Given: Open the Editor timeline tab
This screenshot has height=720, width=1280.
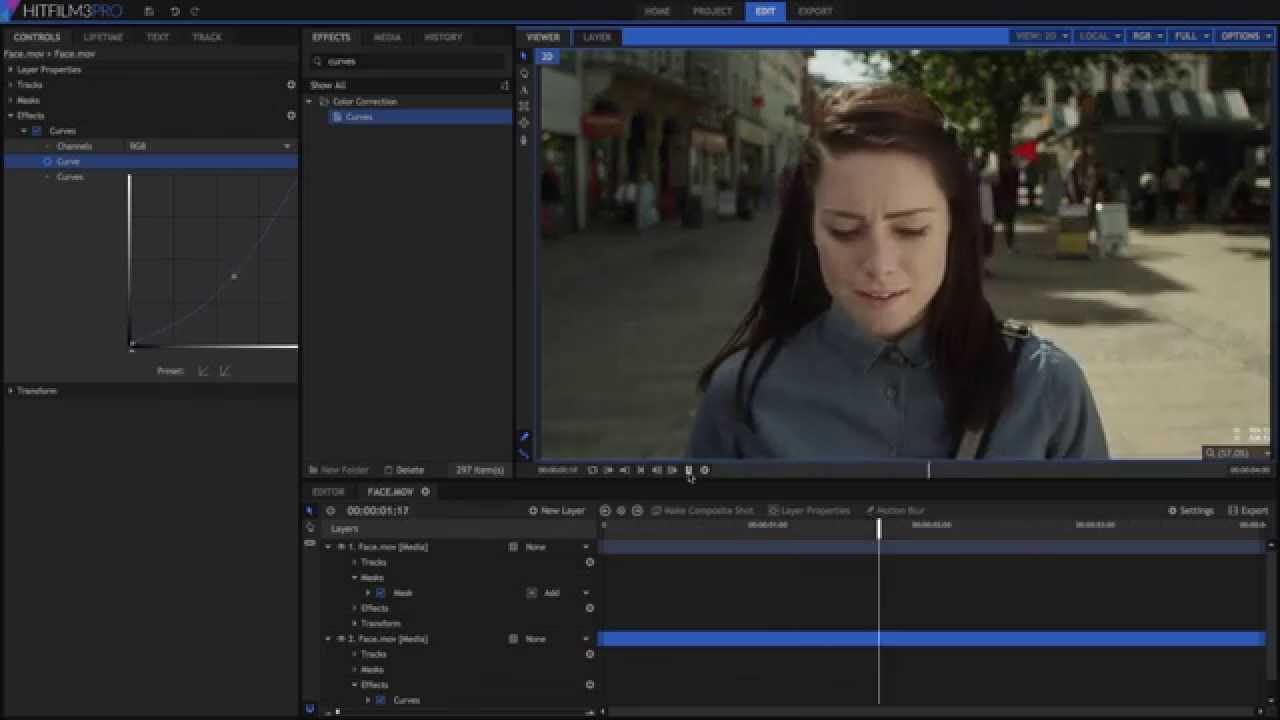Looking at the screenshot, I should 328,492.
